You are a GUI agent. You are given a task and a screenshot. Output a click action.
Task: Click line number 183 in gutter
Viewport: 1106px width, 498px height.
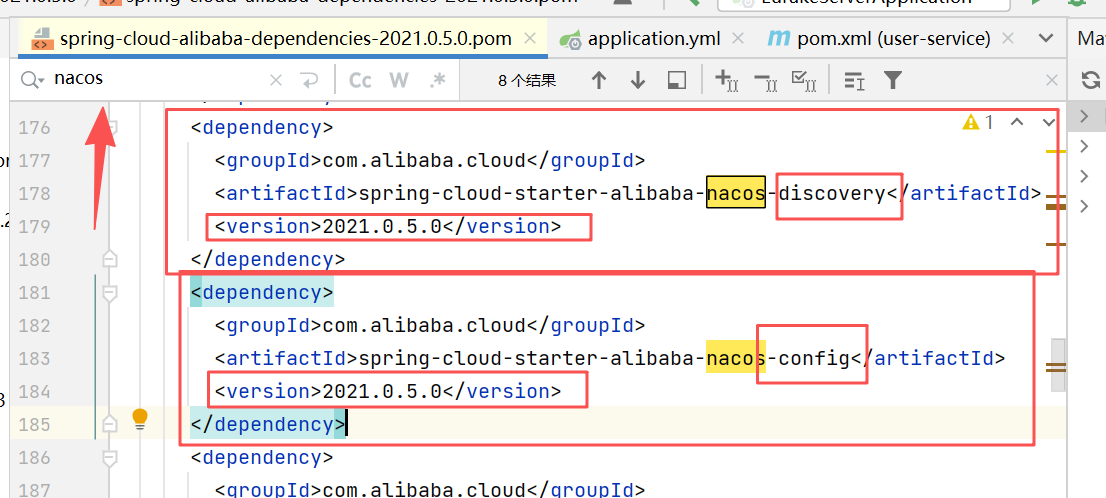coord(35,358)
